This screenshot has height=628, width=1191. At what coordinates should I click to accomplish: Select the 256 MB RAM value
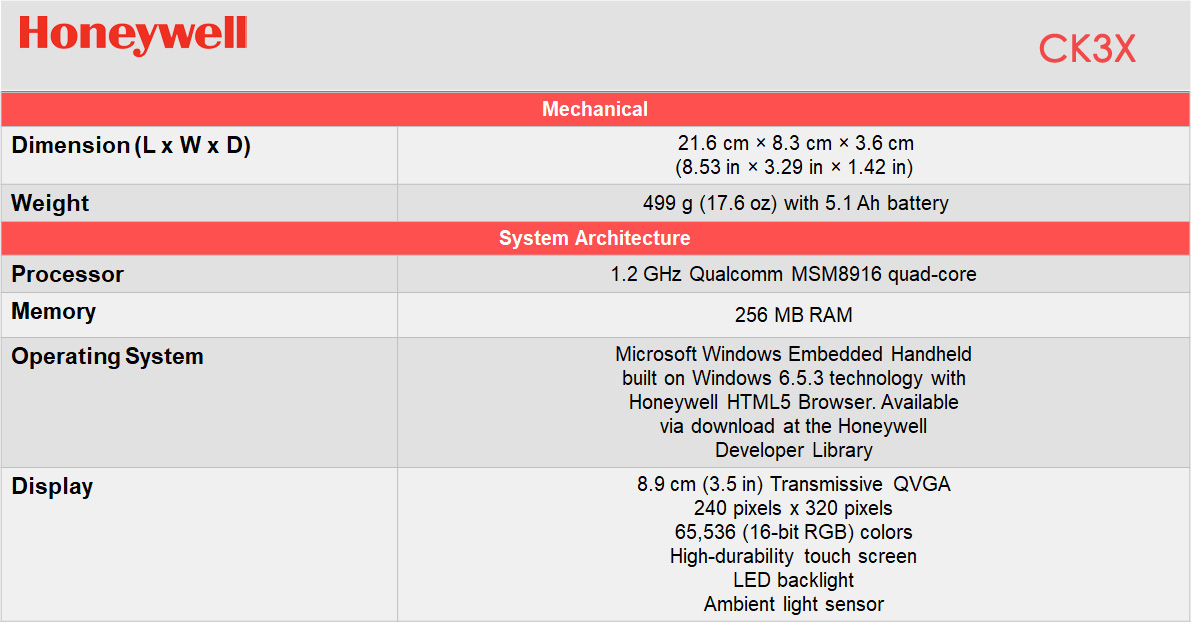pyautogui.click(x=794, y=315)
